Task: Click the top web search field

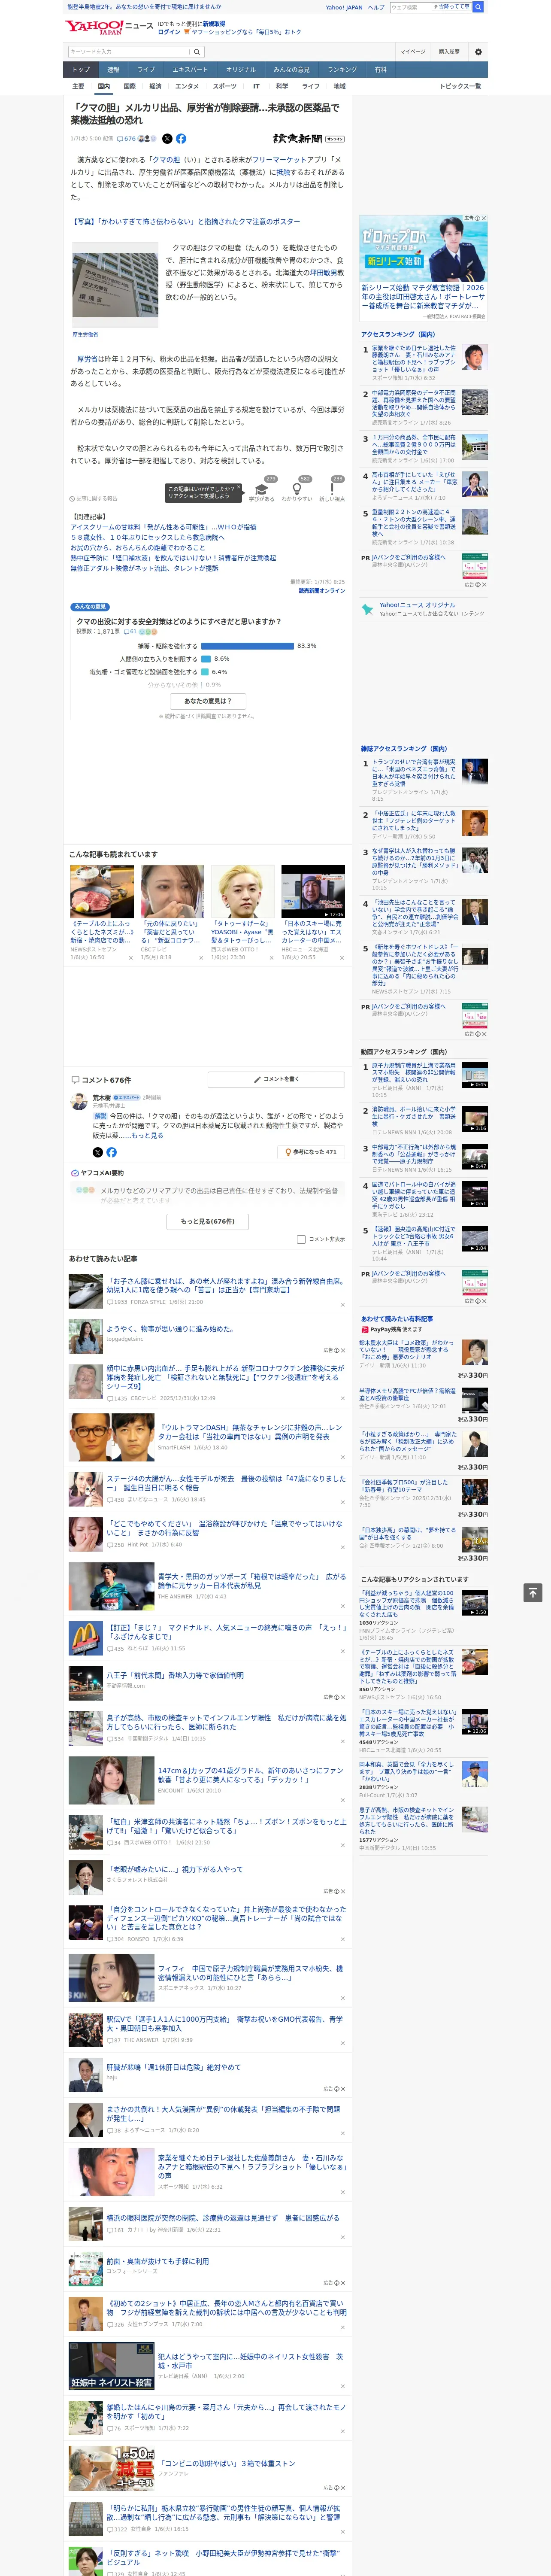Action: coord(411,7)
